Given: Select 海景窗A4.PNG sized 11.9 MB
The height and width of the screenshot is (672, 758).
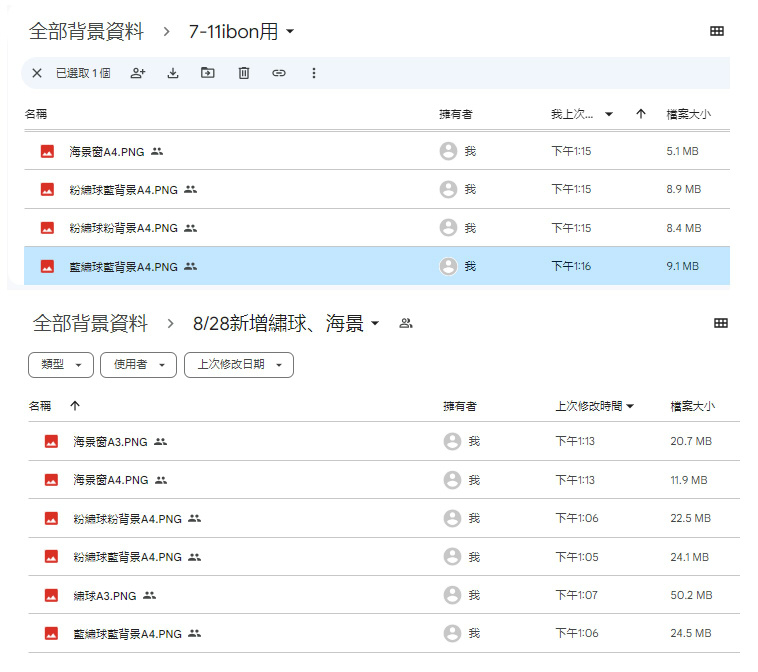Looking at the screenshot, I should coord(384,480).
